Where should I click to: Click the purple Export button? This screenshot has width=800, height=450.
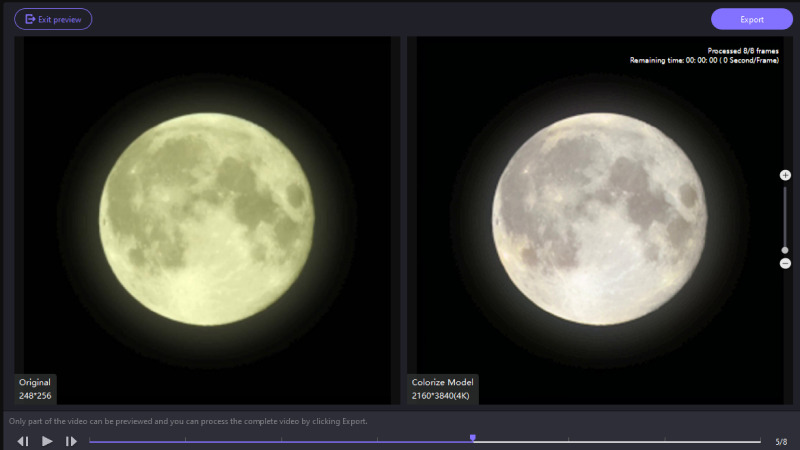coord(751,19)
